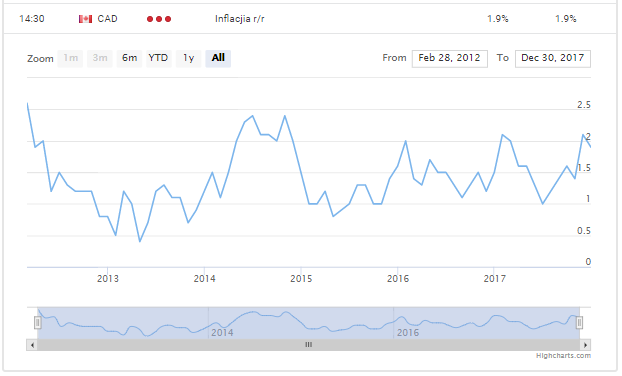Viewport: 622px width, 376px height.
Task: Click the 2016 label in navigator
Action: (408, 332)
